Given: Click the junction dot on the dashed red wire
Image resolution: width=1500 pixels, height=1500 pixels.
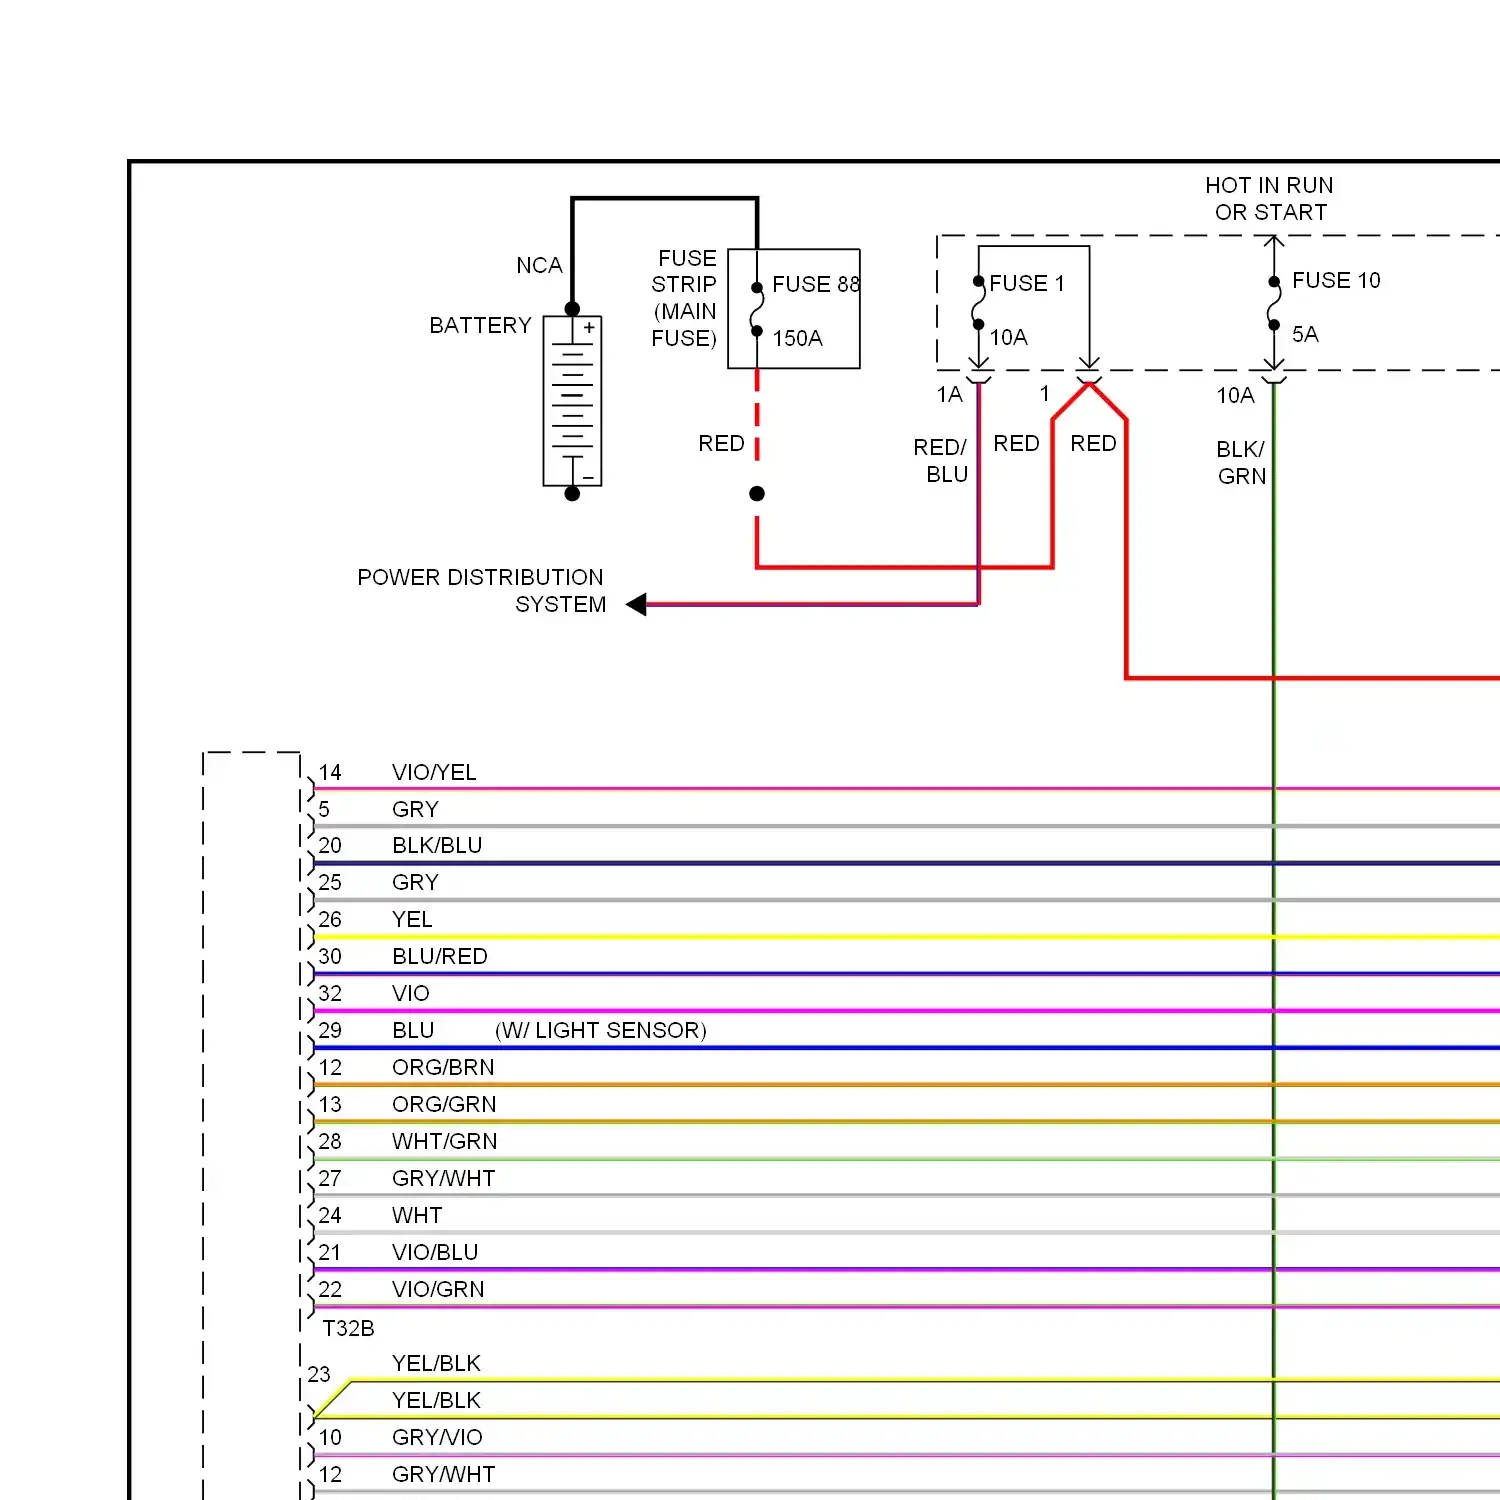Looking at the screenshot, I should 757,494.
